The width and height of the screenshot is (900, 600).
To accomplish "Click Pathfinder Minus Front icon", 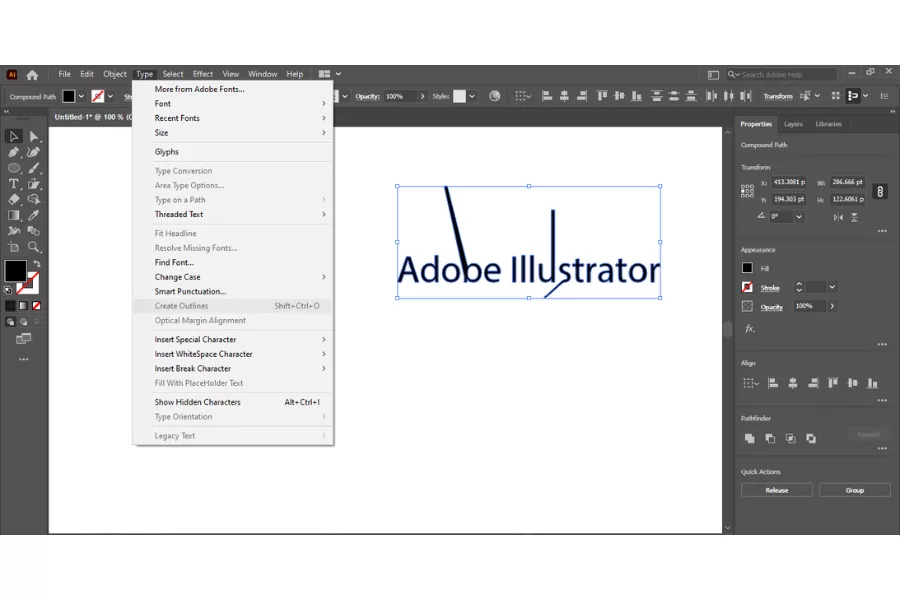I will [770, 438].
